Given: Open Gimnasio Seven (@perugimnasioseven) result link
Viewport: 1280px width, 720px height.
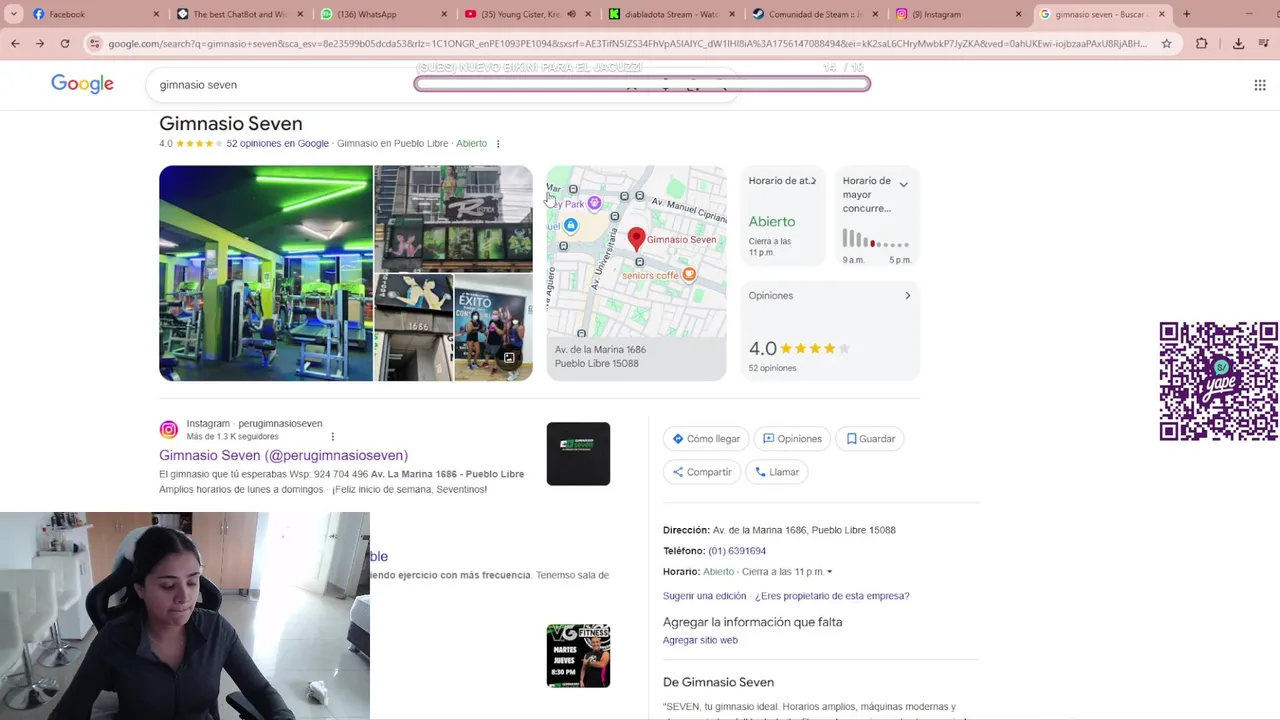Looking at the screenshot, I should (x=283, y=455).
